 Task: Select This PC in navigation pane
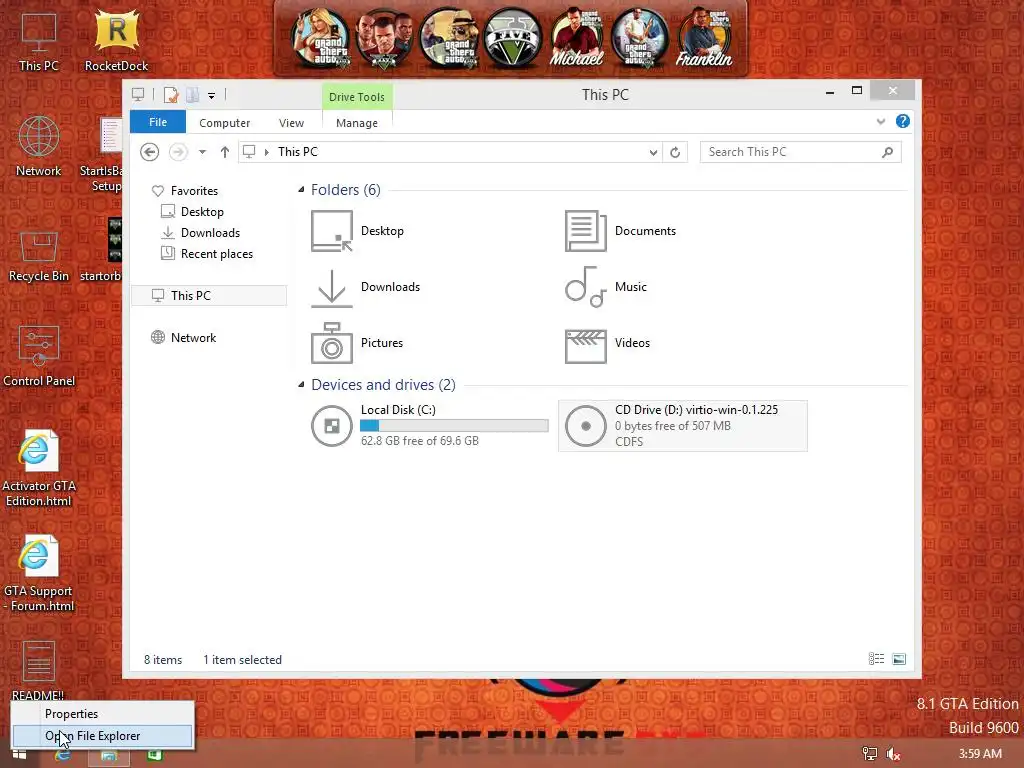[209, 296]
